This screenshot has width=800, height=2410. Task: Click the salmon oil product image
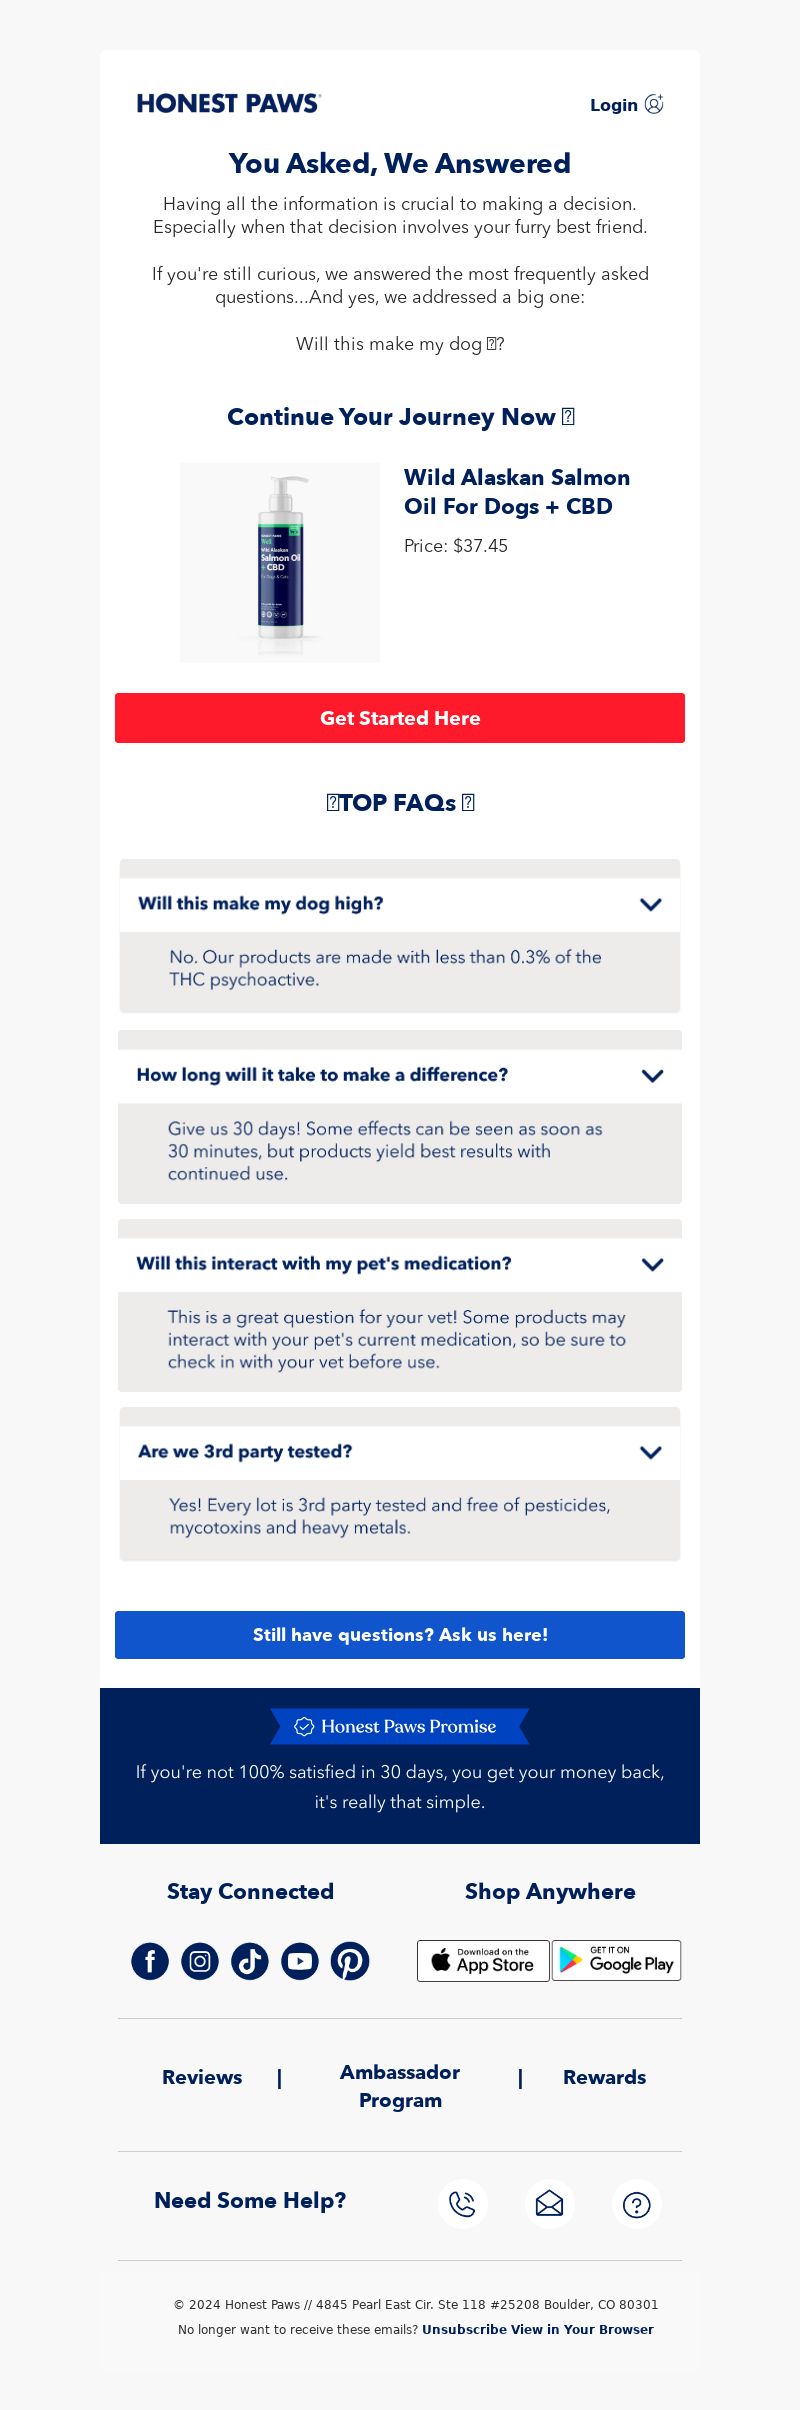[x=280, y=562]
